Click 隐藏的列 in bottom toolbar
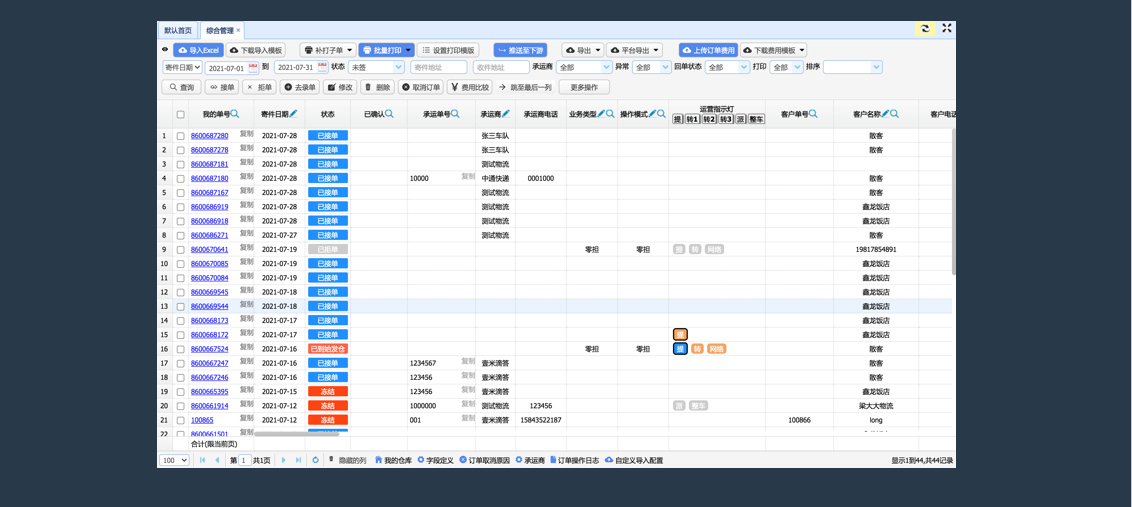Viewport: 1132px width, 507px height. coord(347,460)
